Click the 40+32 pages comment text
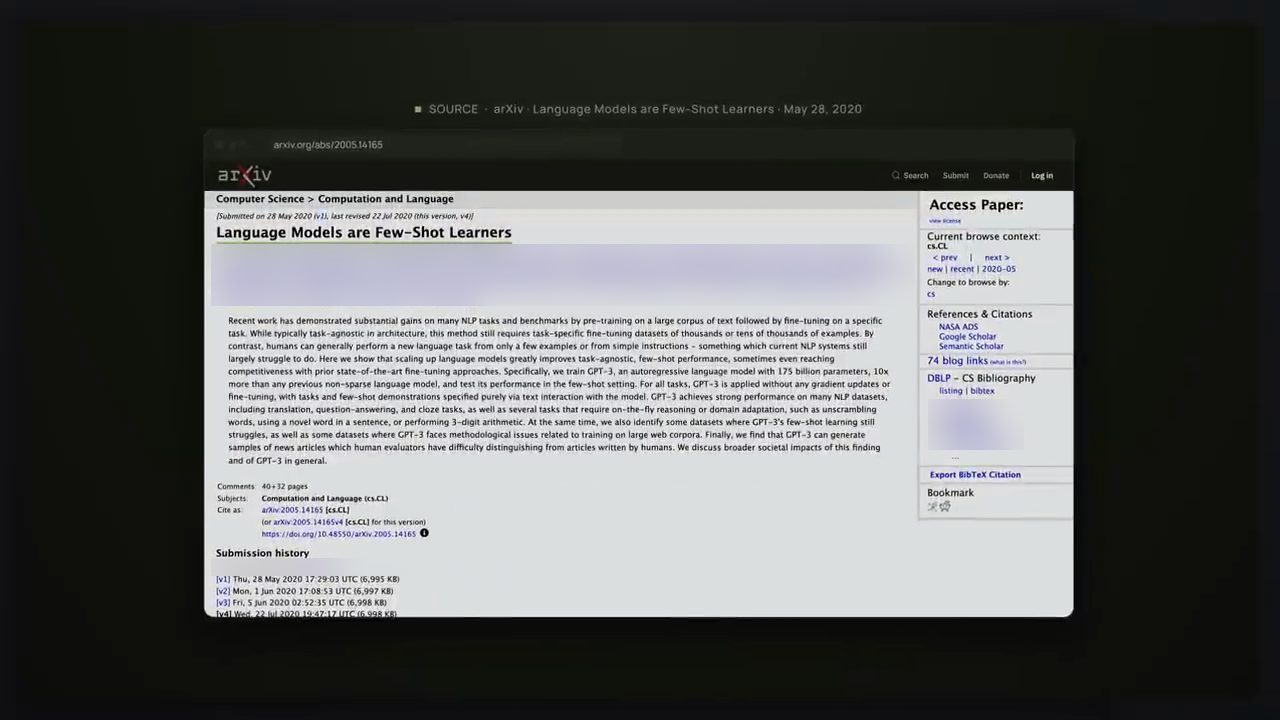1280x720 pixels. pos(285,486)
